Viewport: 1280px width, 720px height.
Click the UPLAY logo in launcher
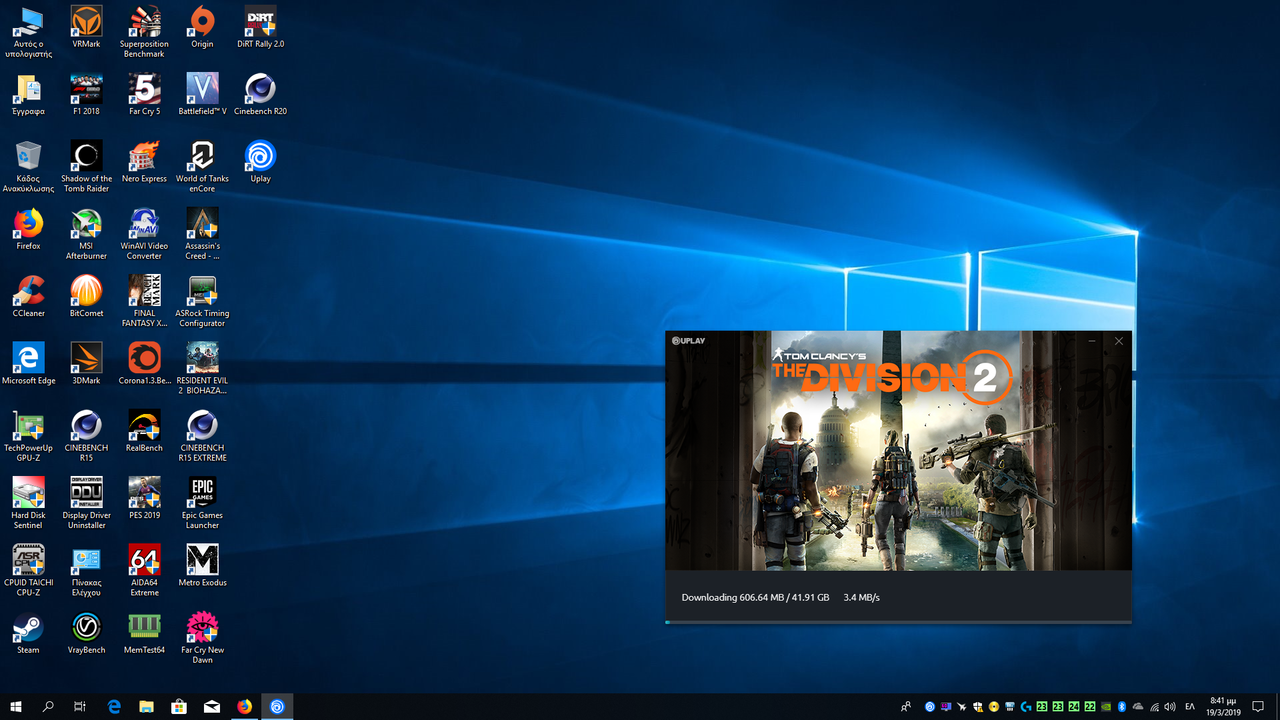[x=688, y=341]
